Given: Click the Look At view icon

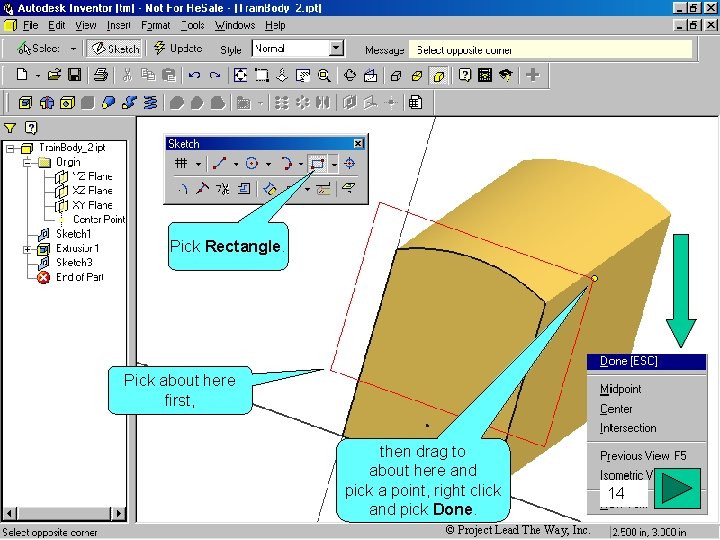Looking at the screenshot, I should pyautogui.click(x=371, y=75).
